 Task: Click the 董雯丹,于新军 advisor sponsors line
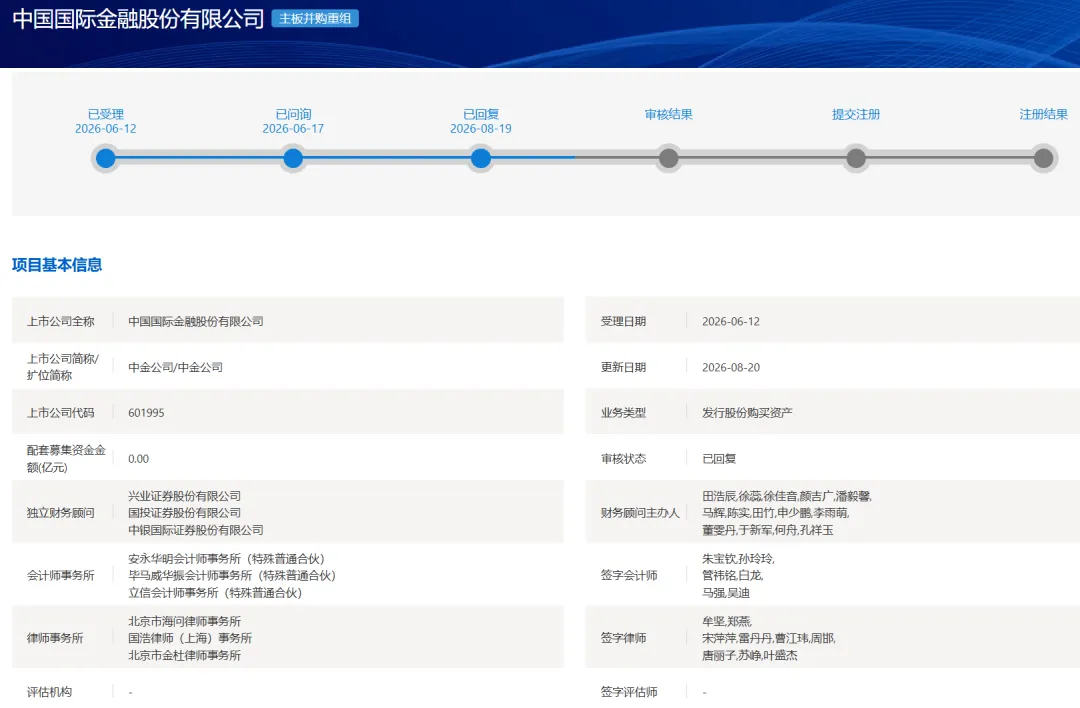pyautogui.click(x=767, y=530)
